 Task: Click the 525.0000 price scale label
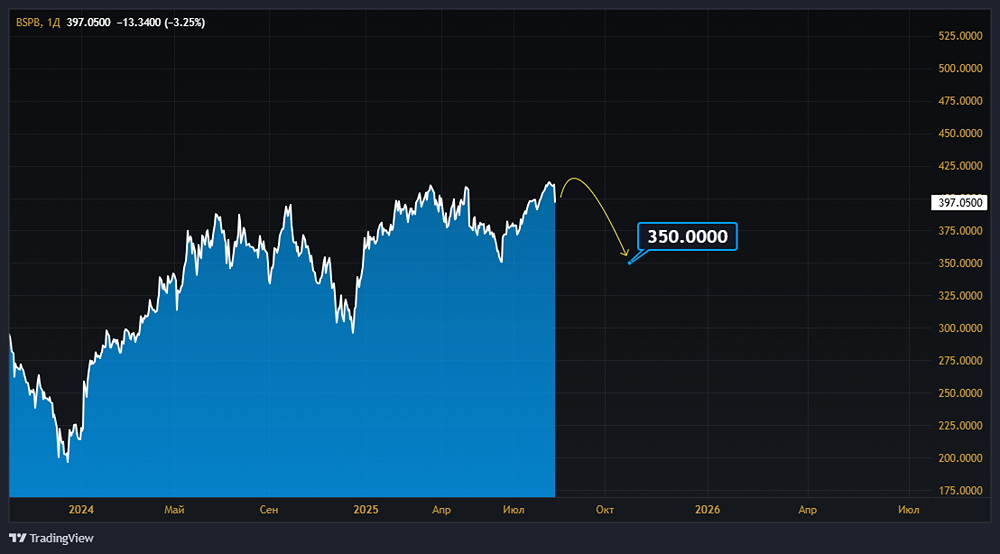960,36
